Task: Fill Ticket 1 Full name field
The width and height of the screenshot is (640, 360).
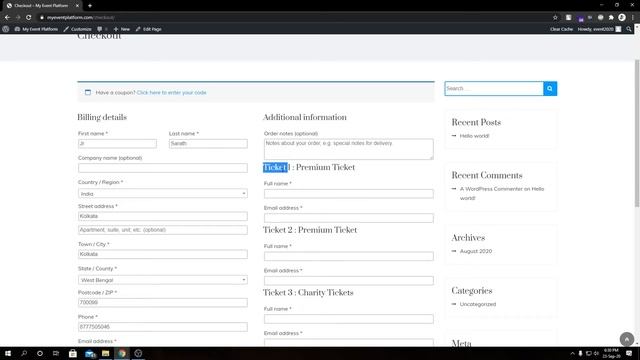Action: [x=349, y=194]
